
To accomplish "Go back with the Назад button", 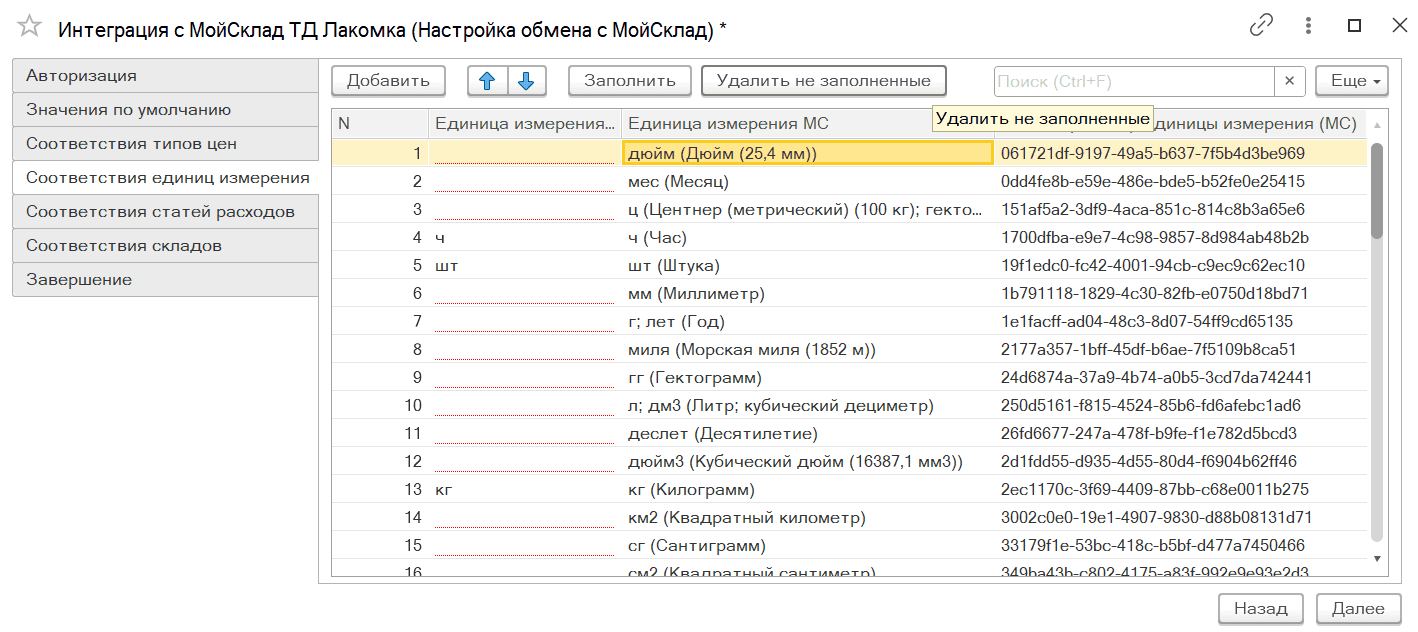I will [1260, 608].
